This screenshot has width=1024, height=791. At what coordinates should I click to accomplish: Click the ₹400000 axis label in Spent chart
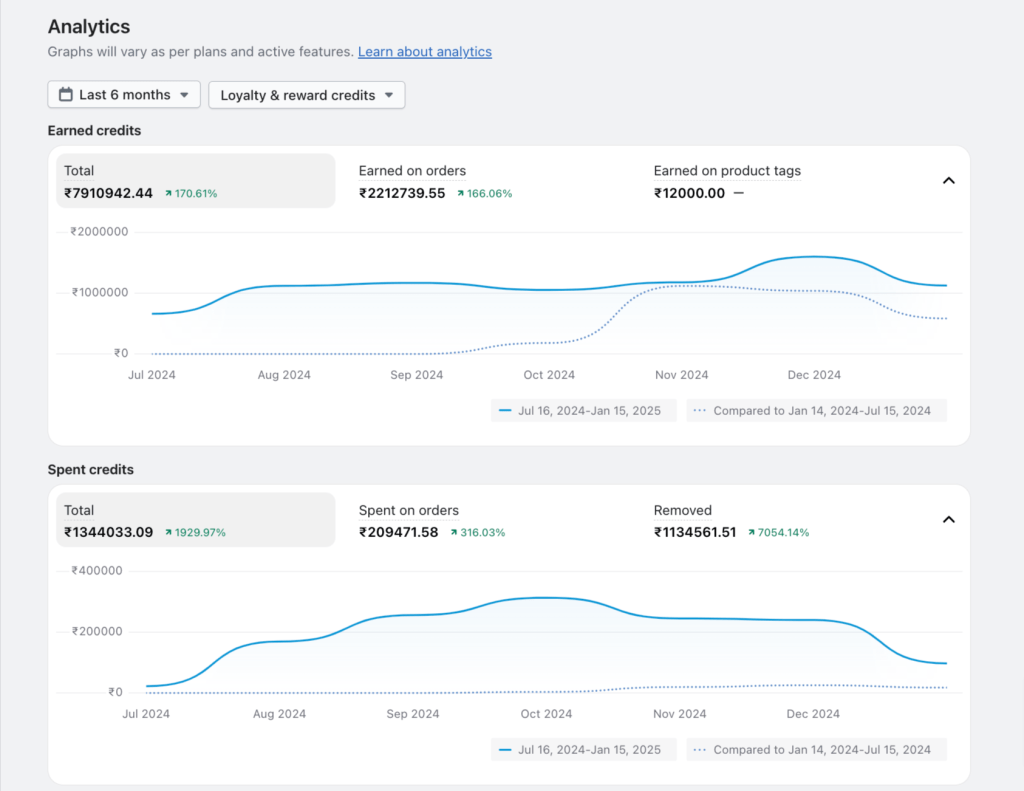pos(97,571)
